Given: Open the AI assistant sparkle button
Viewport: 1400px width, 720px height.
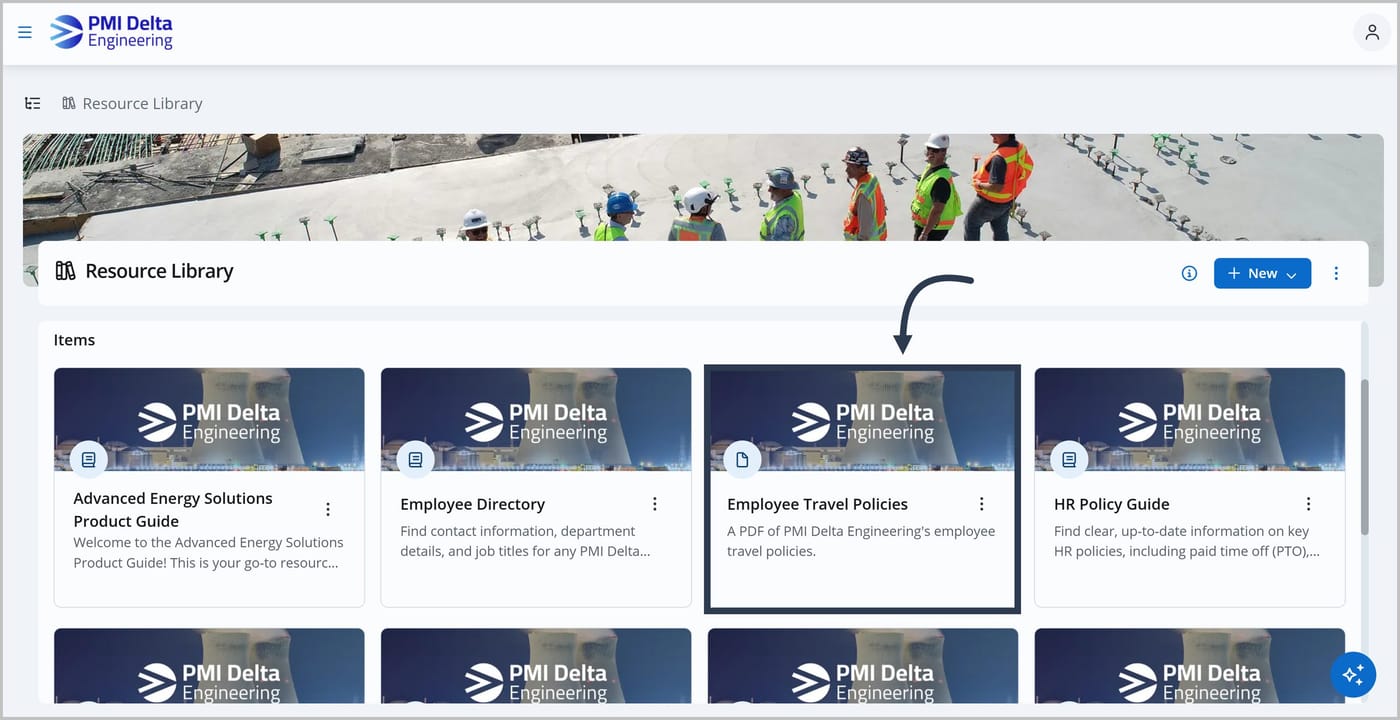Looking at the screenshot, I should [x=1353, y=675].
